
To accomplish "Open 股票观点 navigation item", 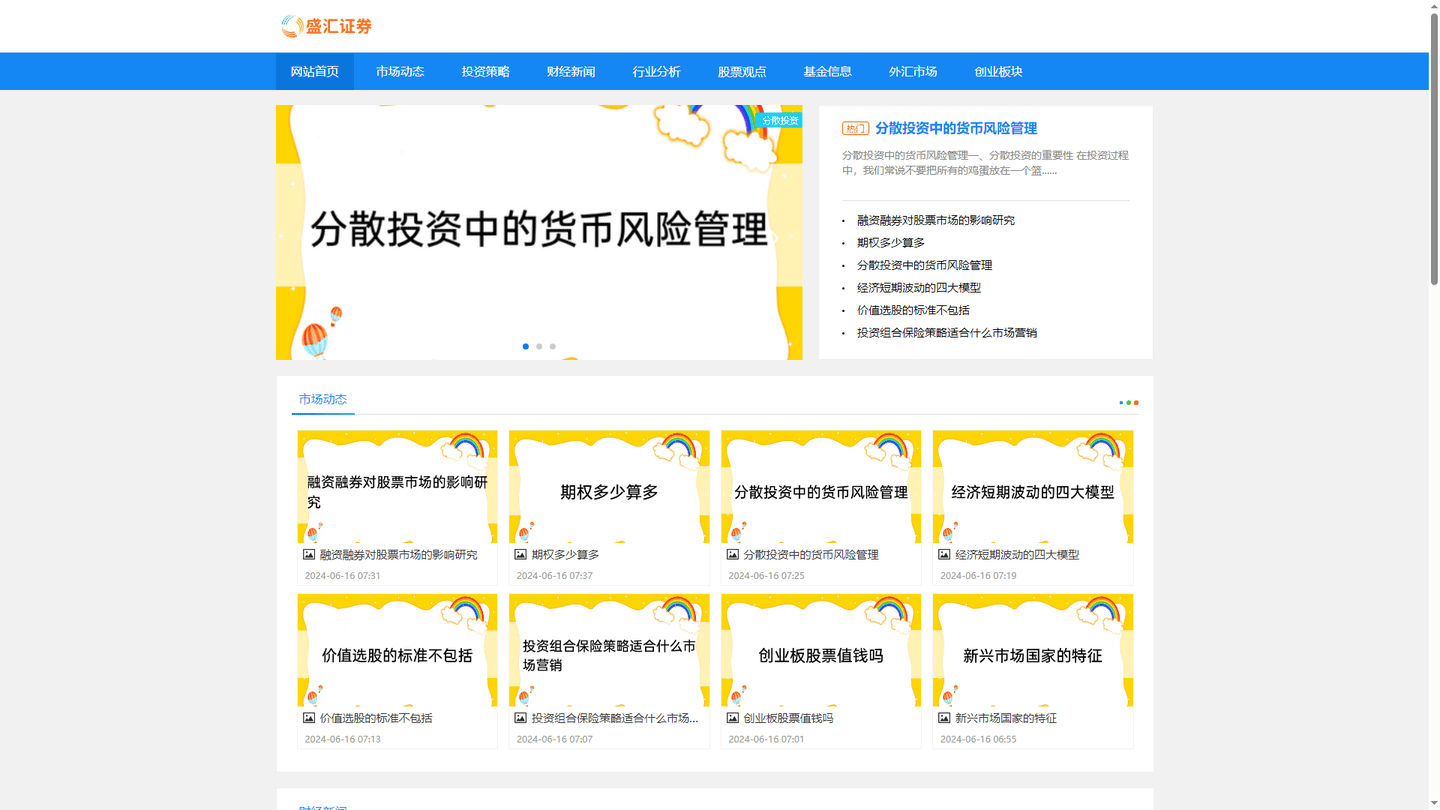I will pyautogui.click(x=742, y=72).
